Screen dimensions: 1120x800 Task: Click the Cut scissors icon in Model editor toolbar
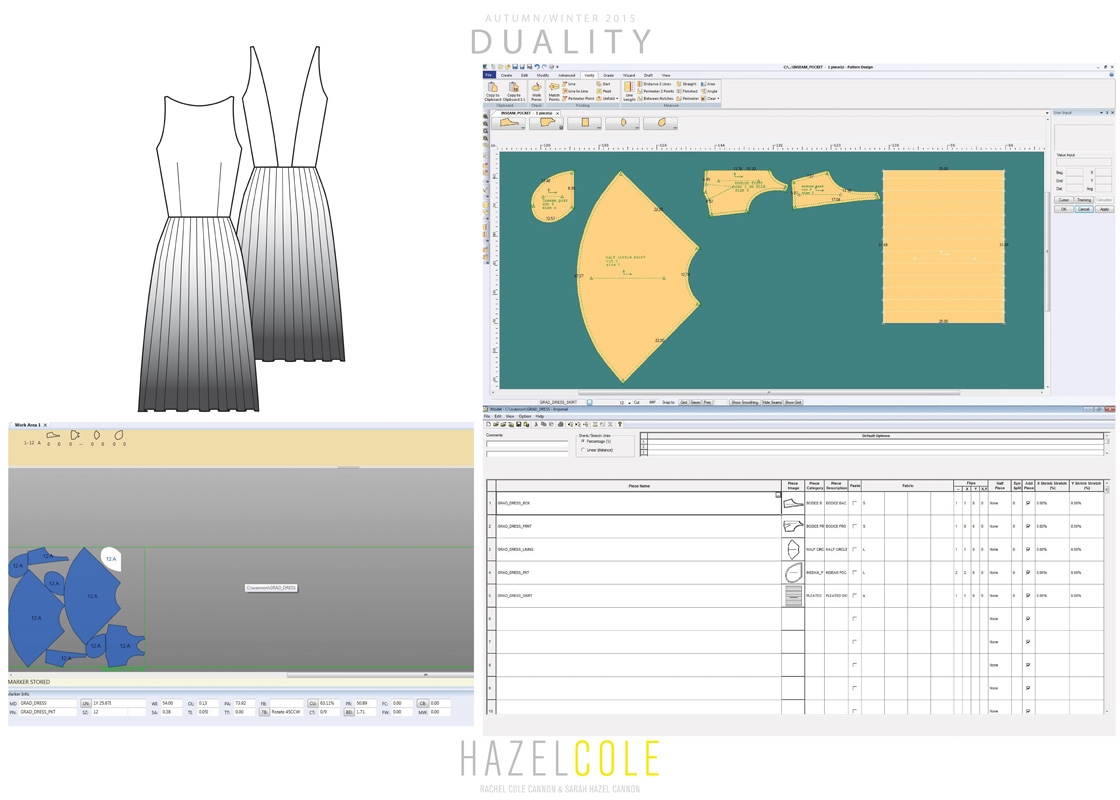coord(536,424)
